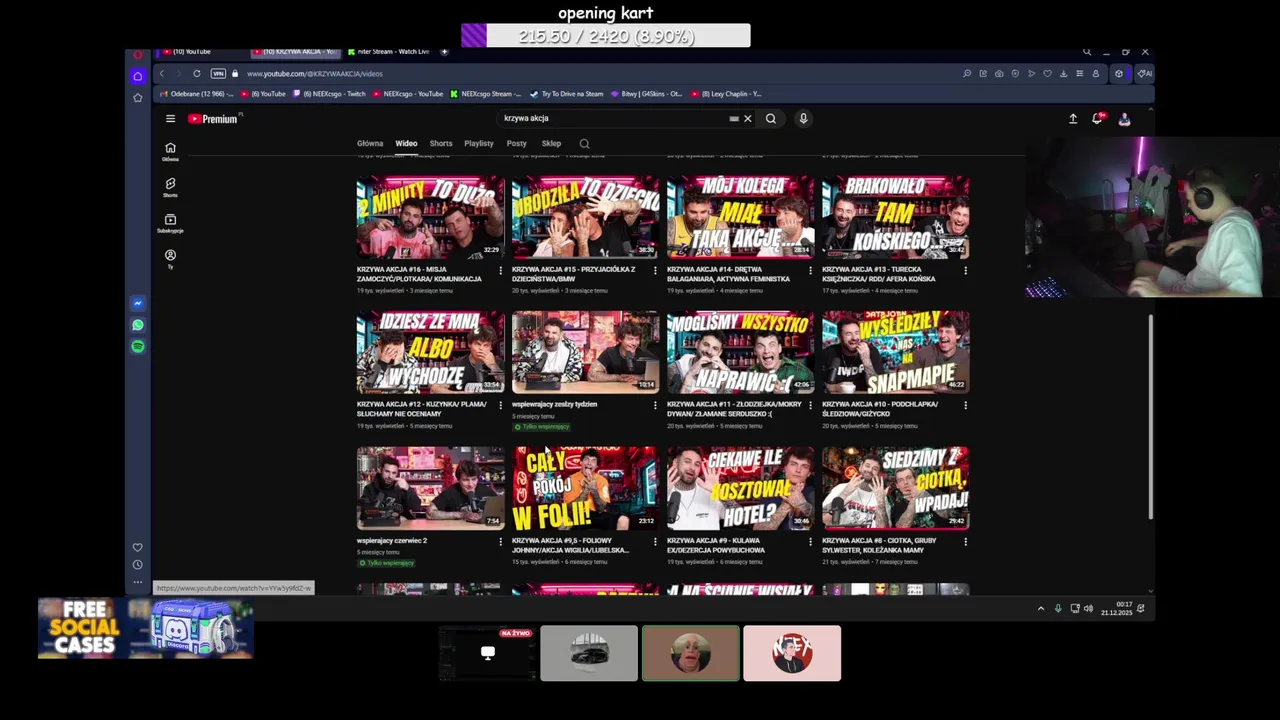The width and height of the screenshot is (1280, 720).
Task: Click the upload/create icon in the YouTube header
Action: (1073, 118)
